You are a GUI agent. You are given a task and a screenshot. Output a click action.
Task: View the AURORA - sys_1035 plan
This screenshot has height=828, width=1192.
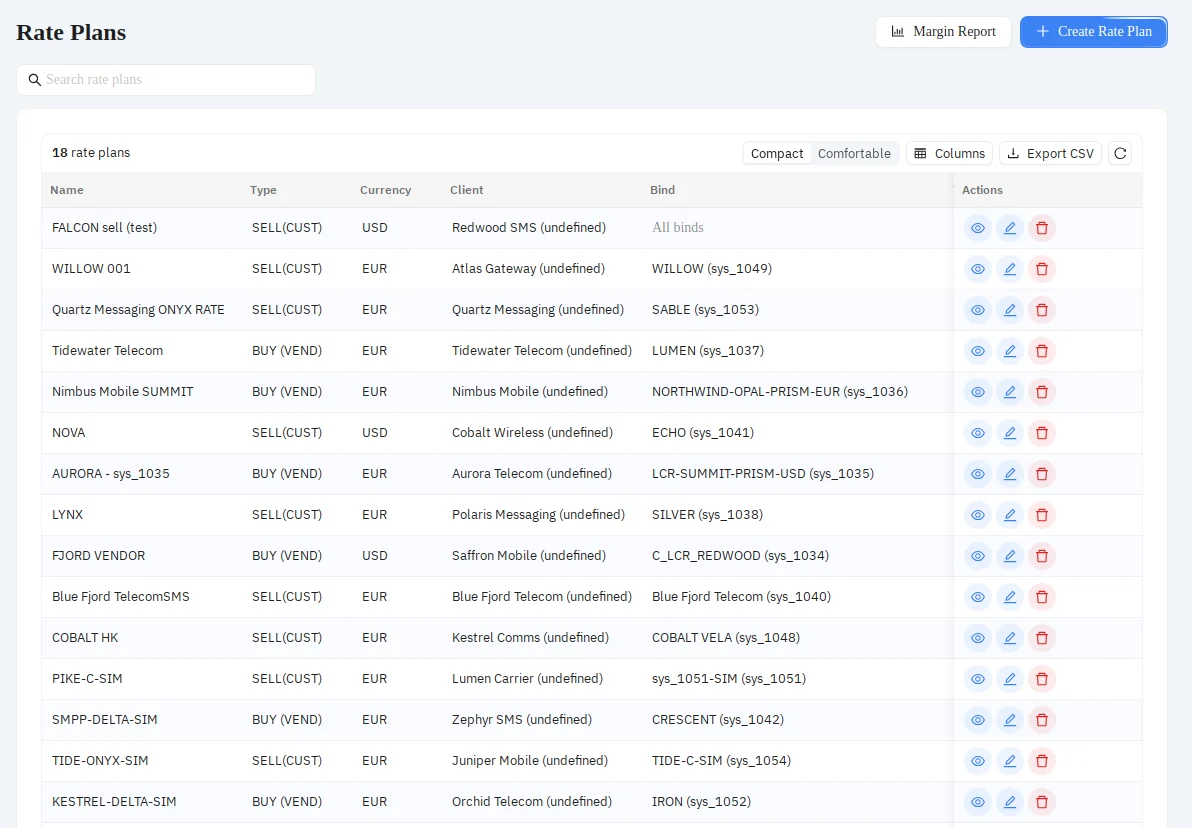click(x=978, y=474)
